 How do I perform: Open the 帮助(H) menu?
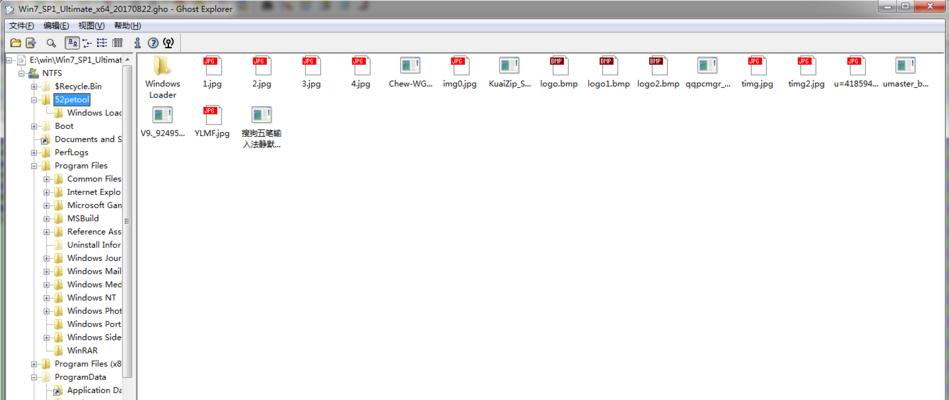pyautogui.click(x=127, y=26)
